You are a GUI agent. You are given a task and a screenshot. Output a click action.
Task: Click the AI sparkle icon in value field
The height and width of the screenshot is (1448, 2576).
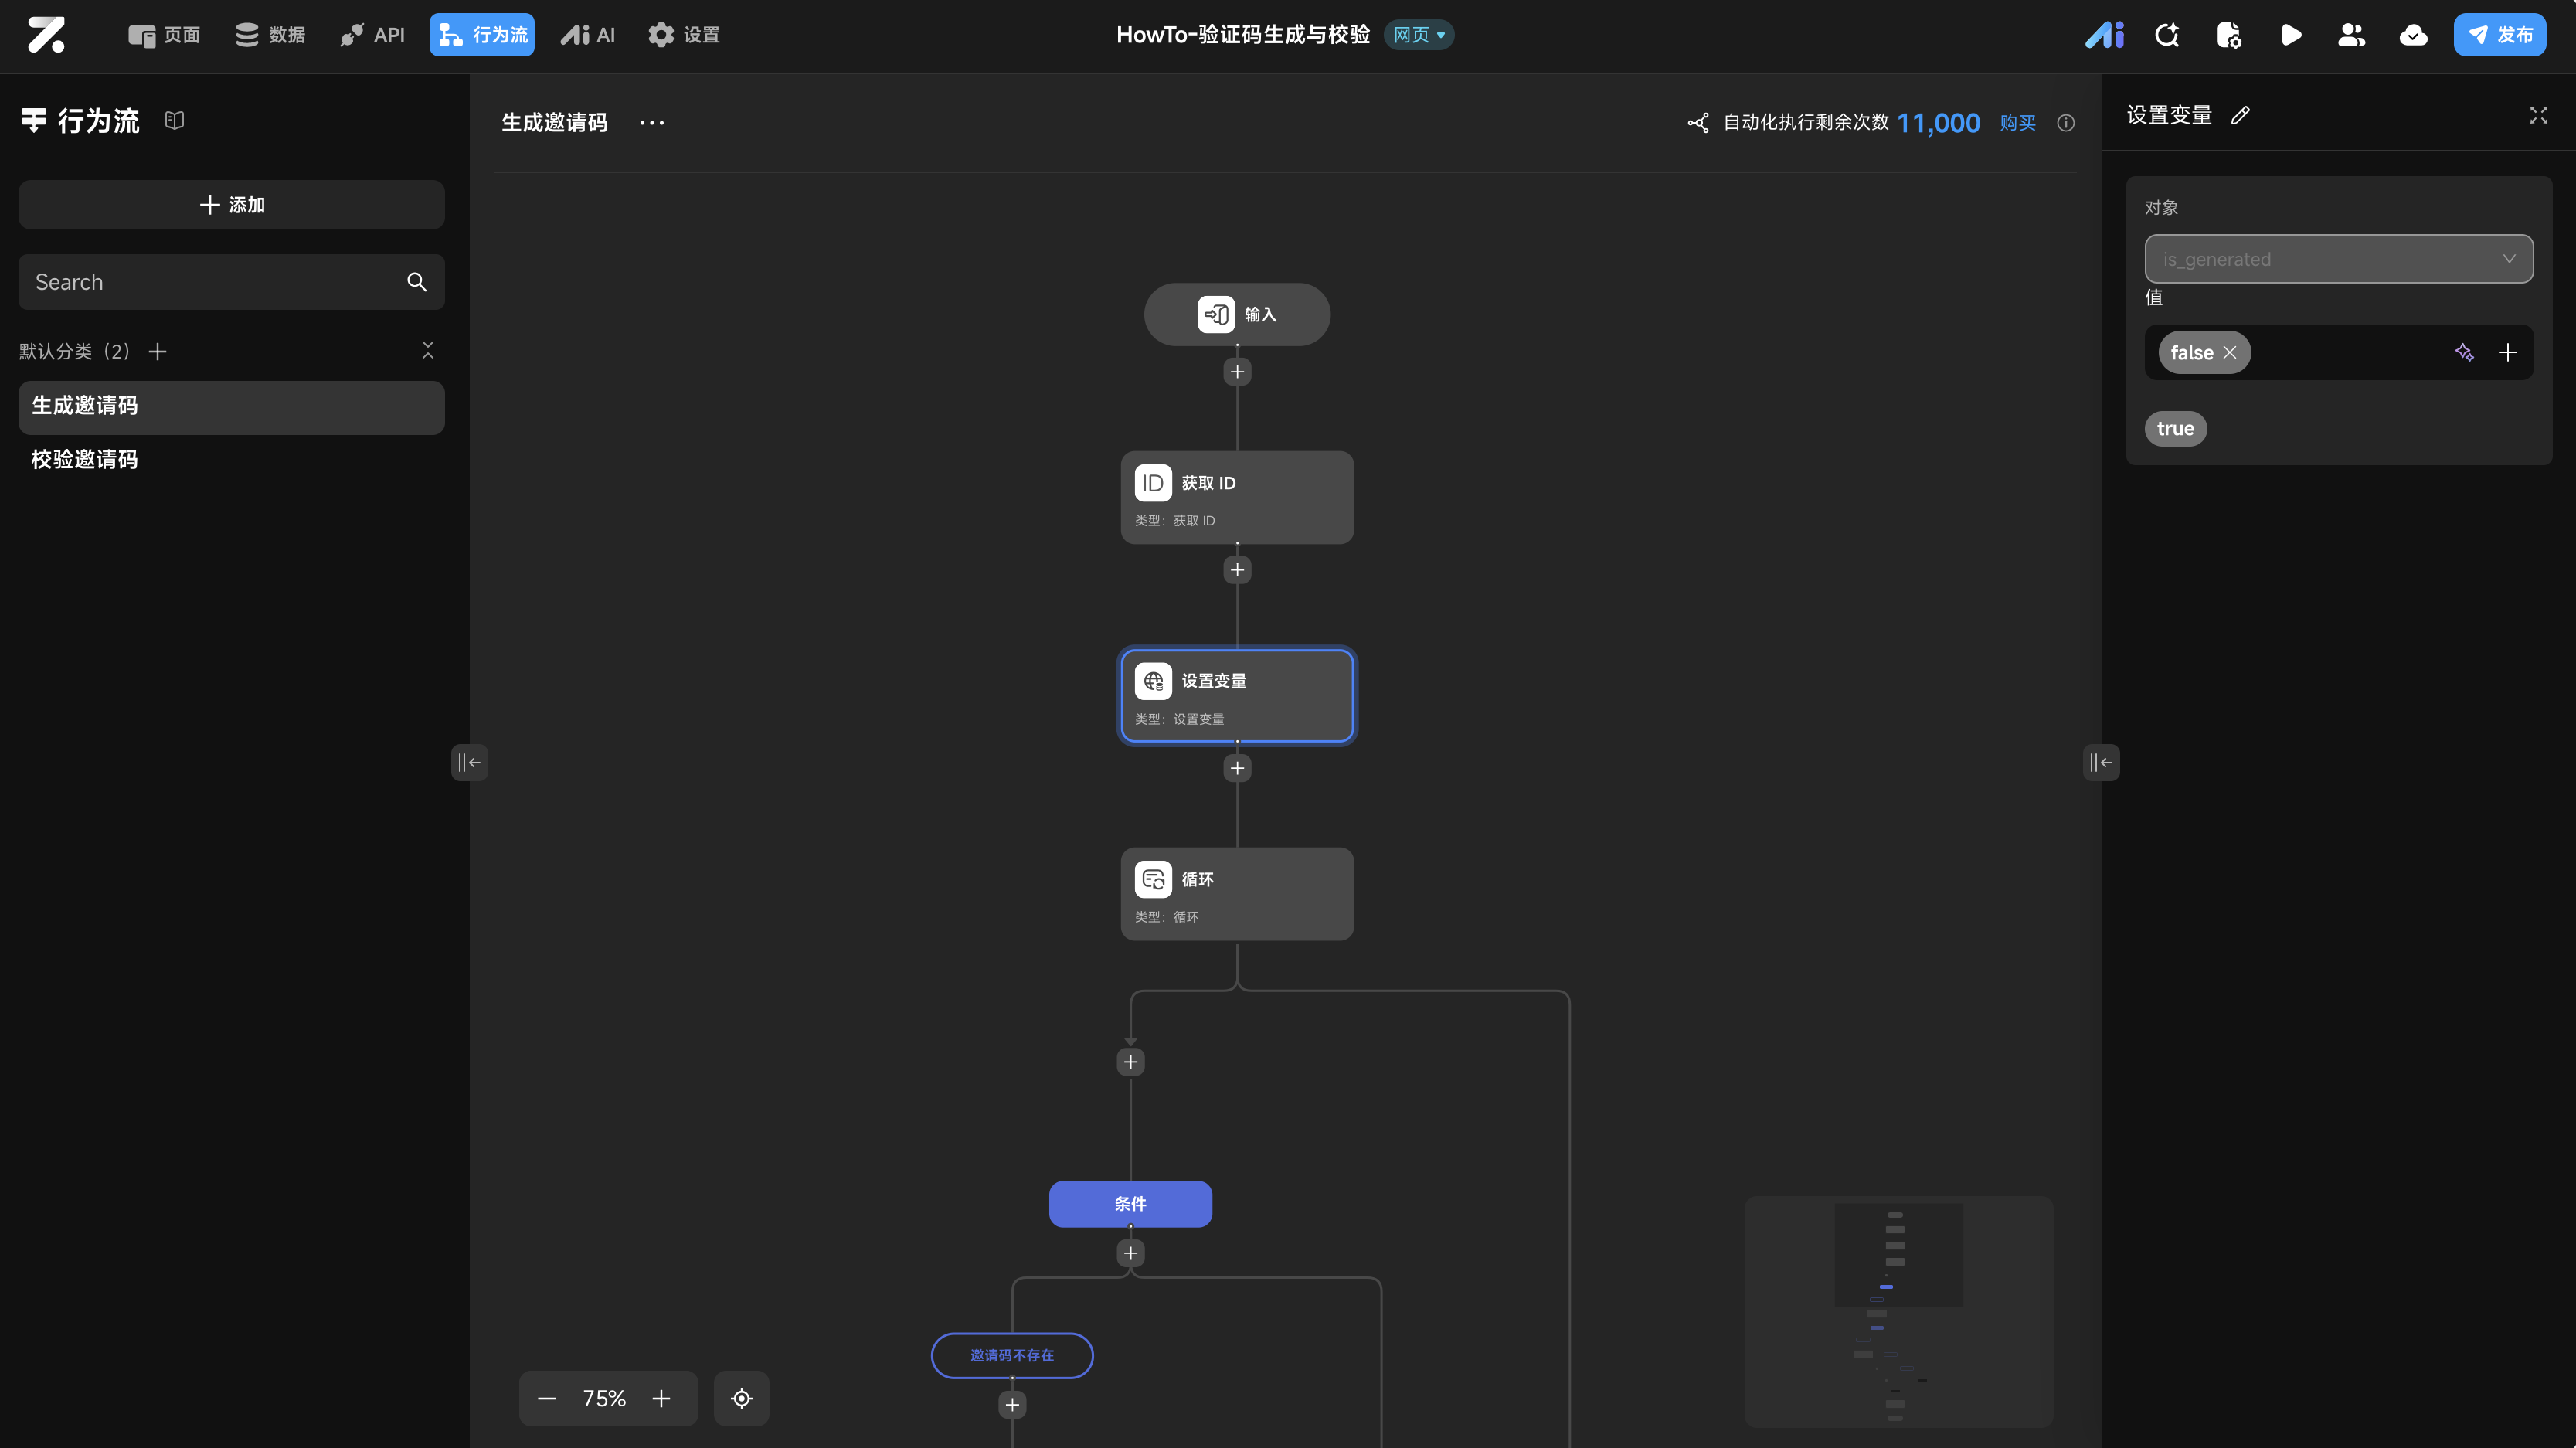click(x=2464, y=352)
